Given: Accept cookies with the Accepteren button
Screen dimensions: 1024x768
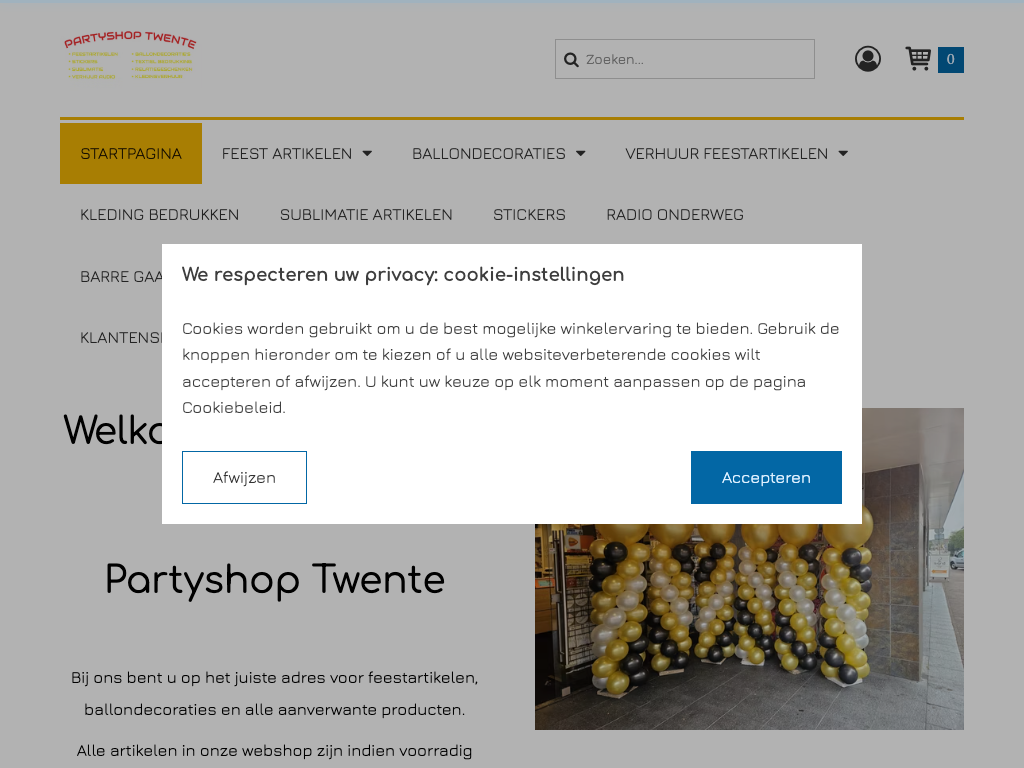Looking at the screenshot, I should click(x=766, y=477).
